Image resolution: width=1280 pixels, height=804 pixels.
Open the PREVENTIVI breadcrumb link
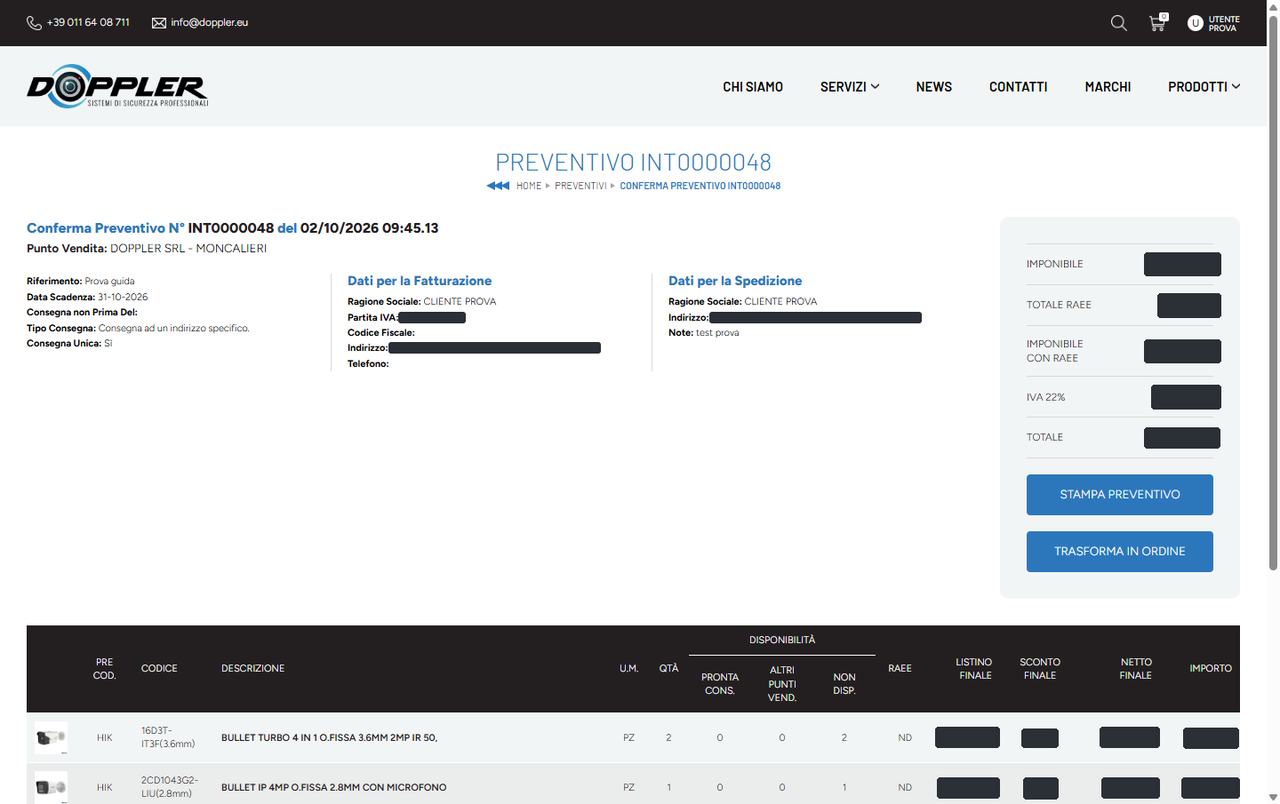click(x=581, y=186)
